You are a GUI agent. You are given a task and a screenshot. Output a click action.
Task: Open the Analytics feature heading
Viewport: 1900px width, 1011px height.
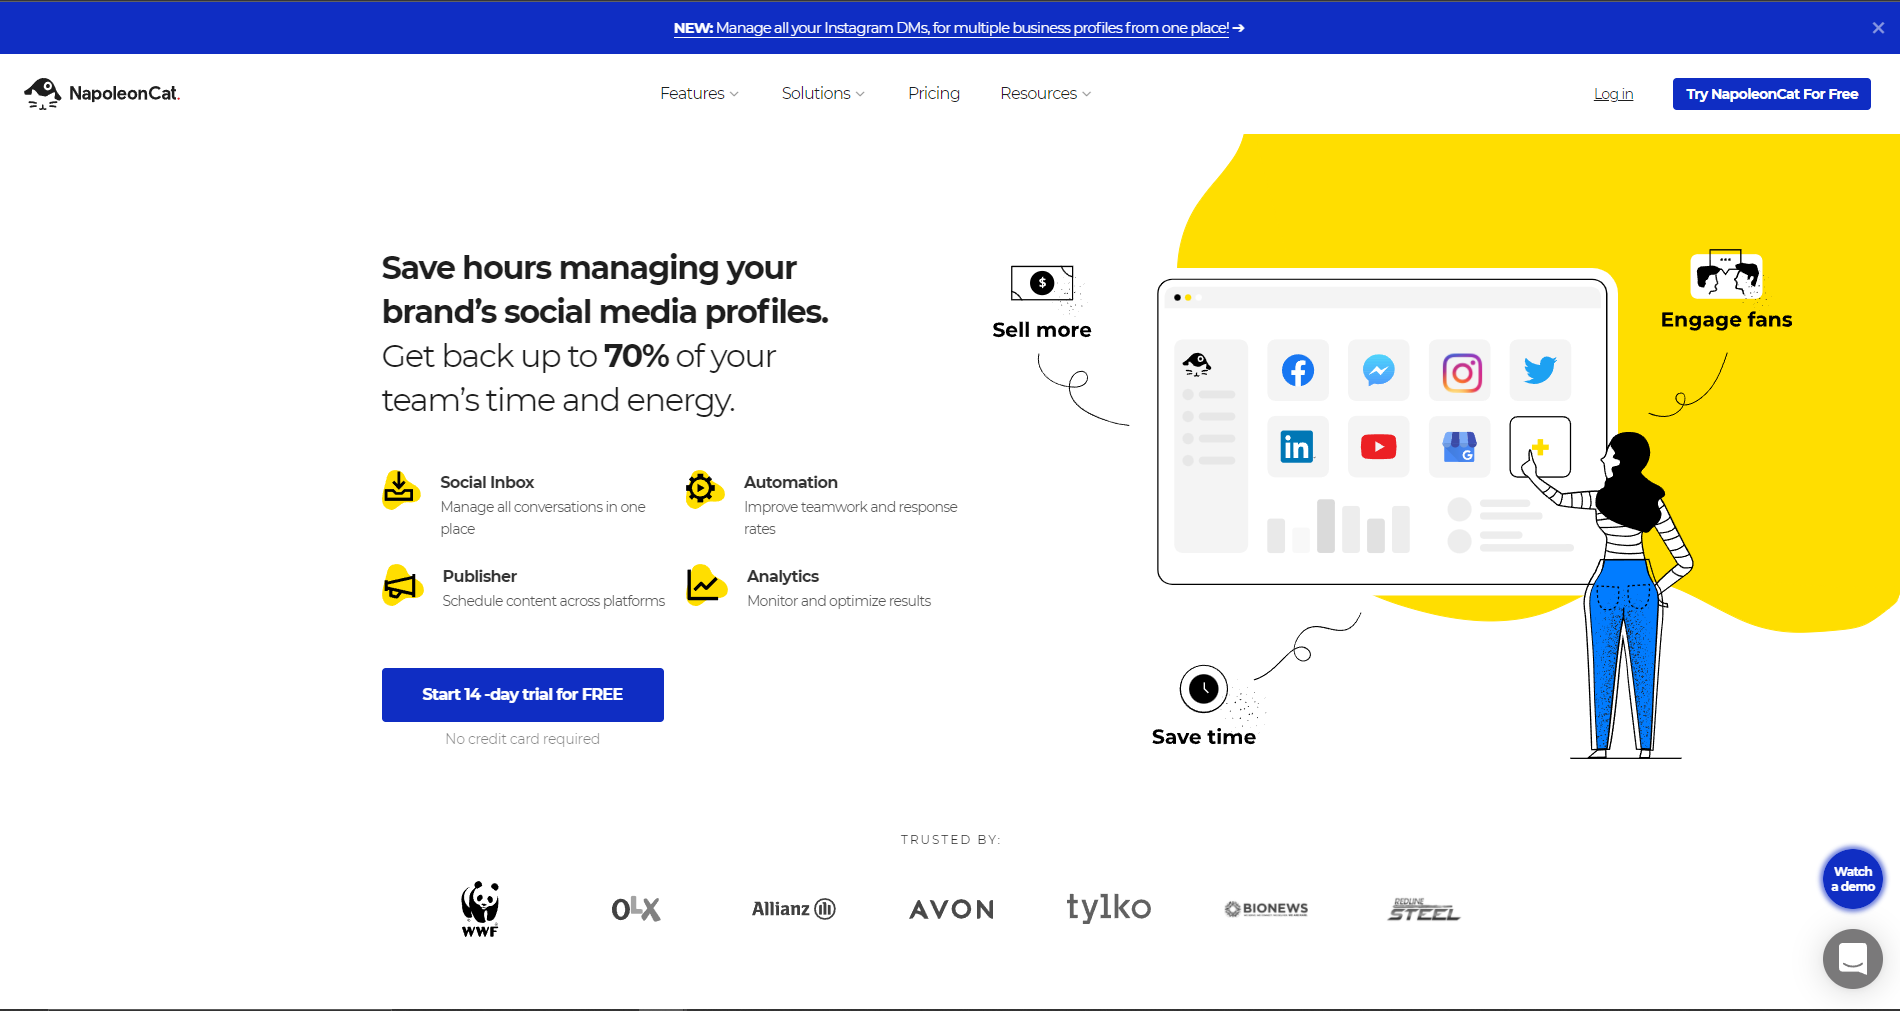click(x=783, y=576)
